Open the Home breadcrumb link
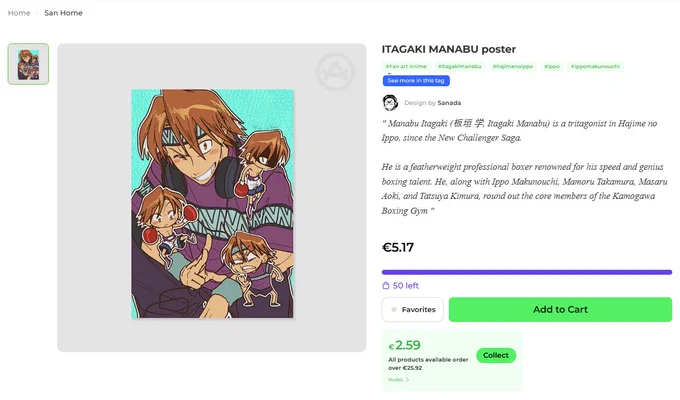This screenshot has height=400, width=680. coord(19,13)
